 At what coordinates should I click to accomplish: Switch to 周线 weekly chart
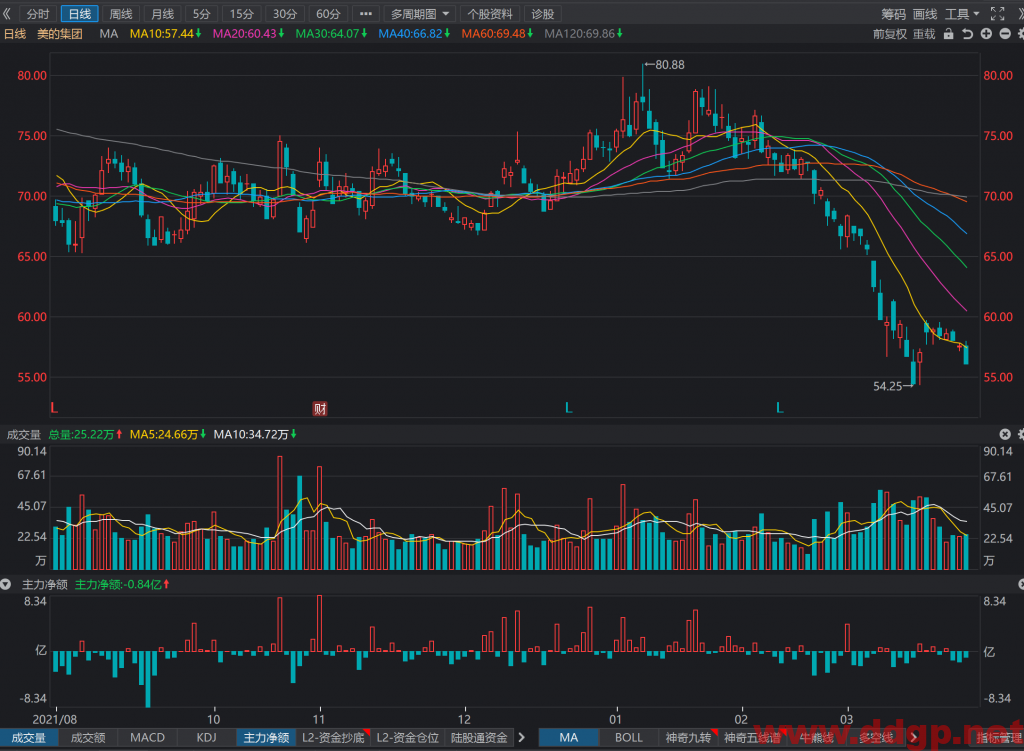coord(121,14)
